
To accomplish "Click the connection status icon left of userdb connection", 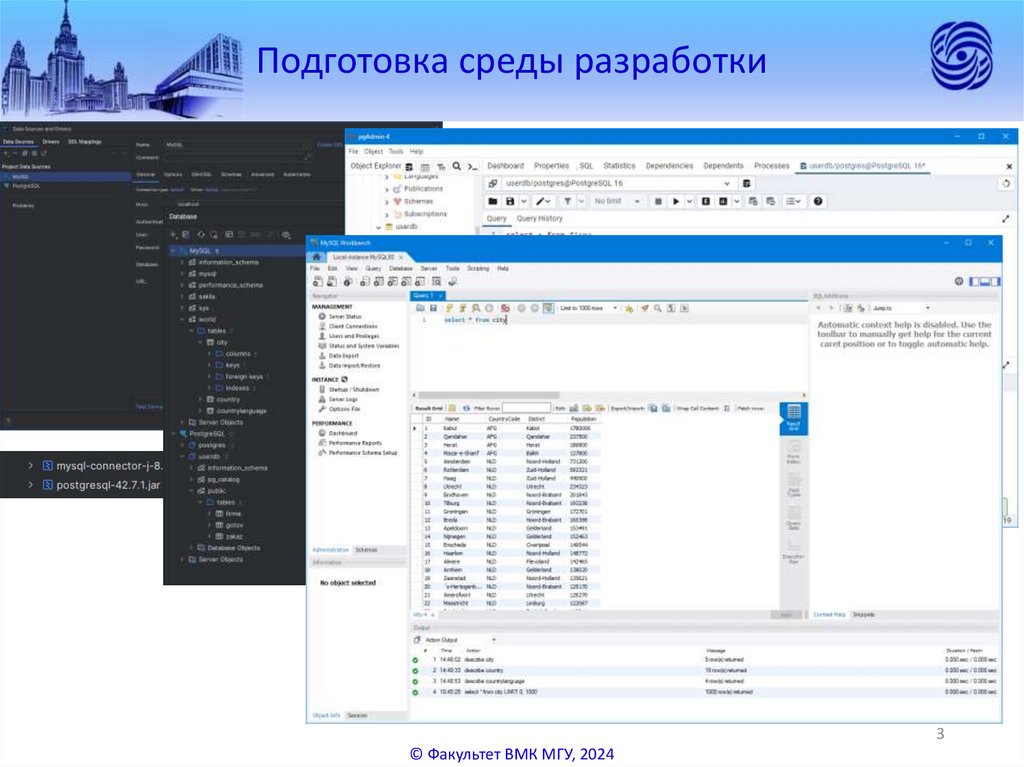I will click(493, 184).
